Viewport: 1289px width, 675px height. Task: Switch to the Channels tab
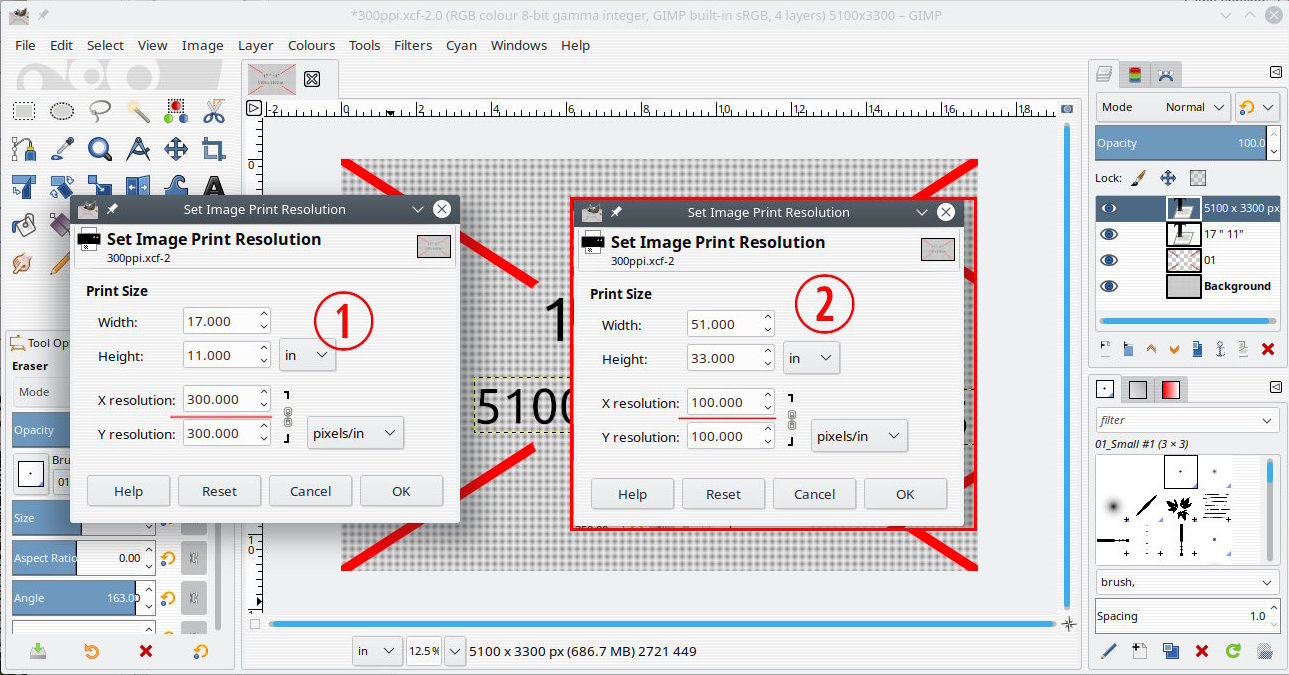coord(1135,74)
